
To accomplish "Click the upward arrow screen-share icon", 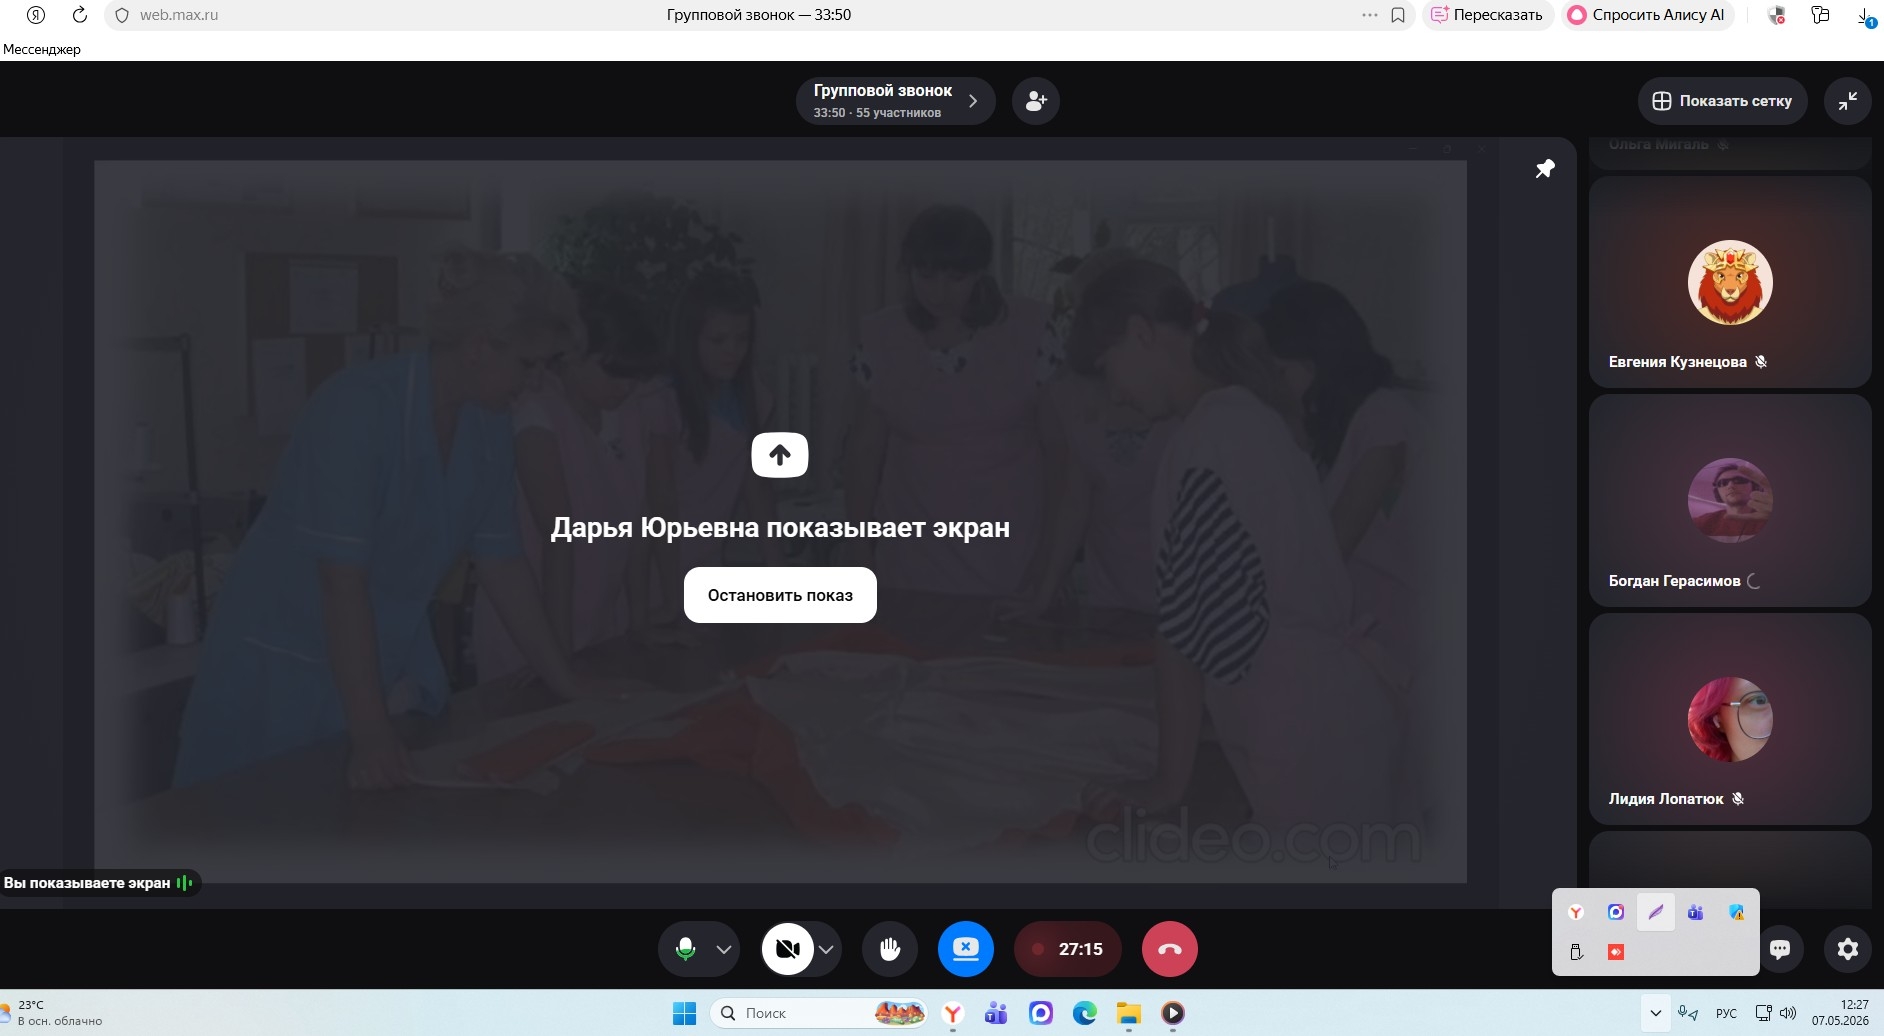I will click(x=780, y=455).
